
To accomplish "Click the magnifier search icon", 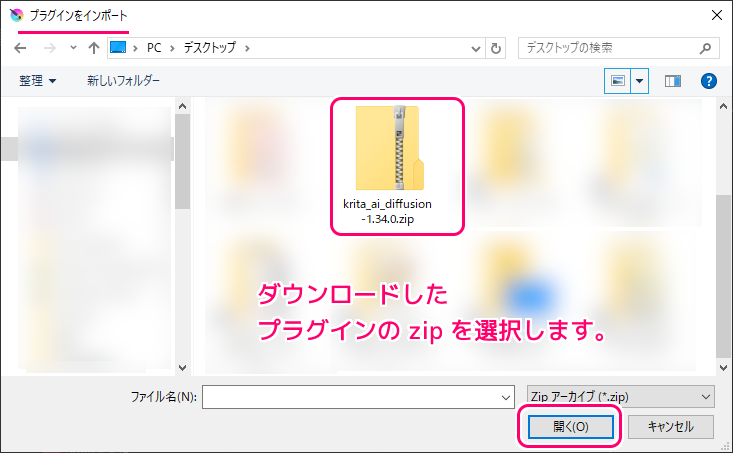I will tap(705, 48).
